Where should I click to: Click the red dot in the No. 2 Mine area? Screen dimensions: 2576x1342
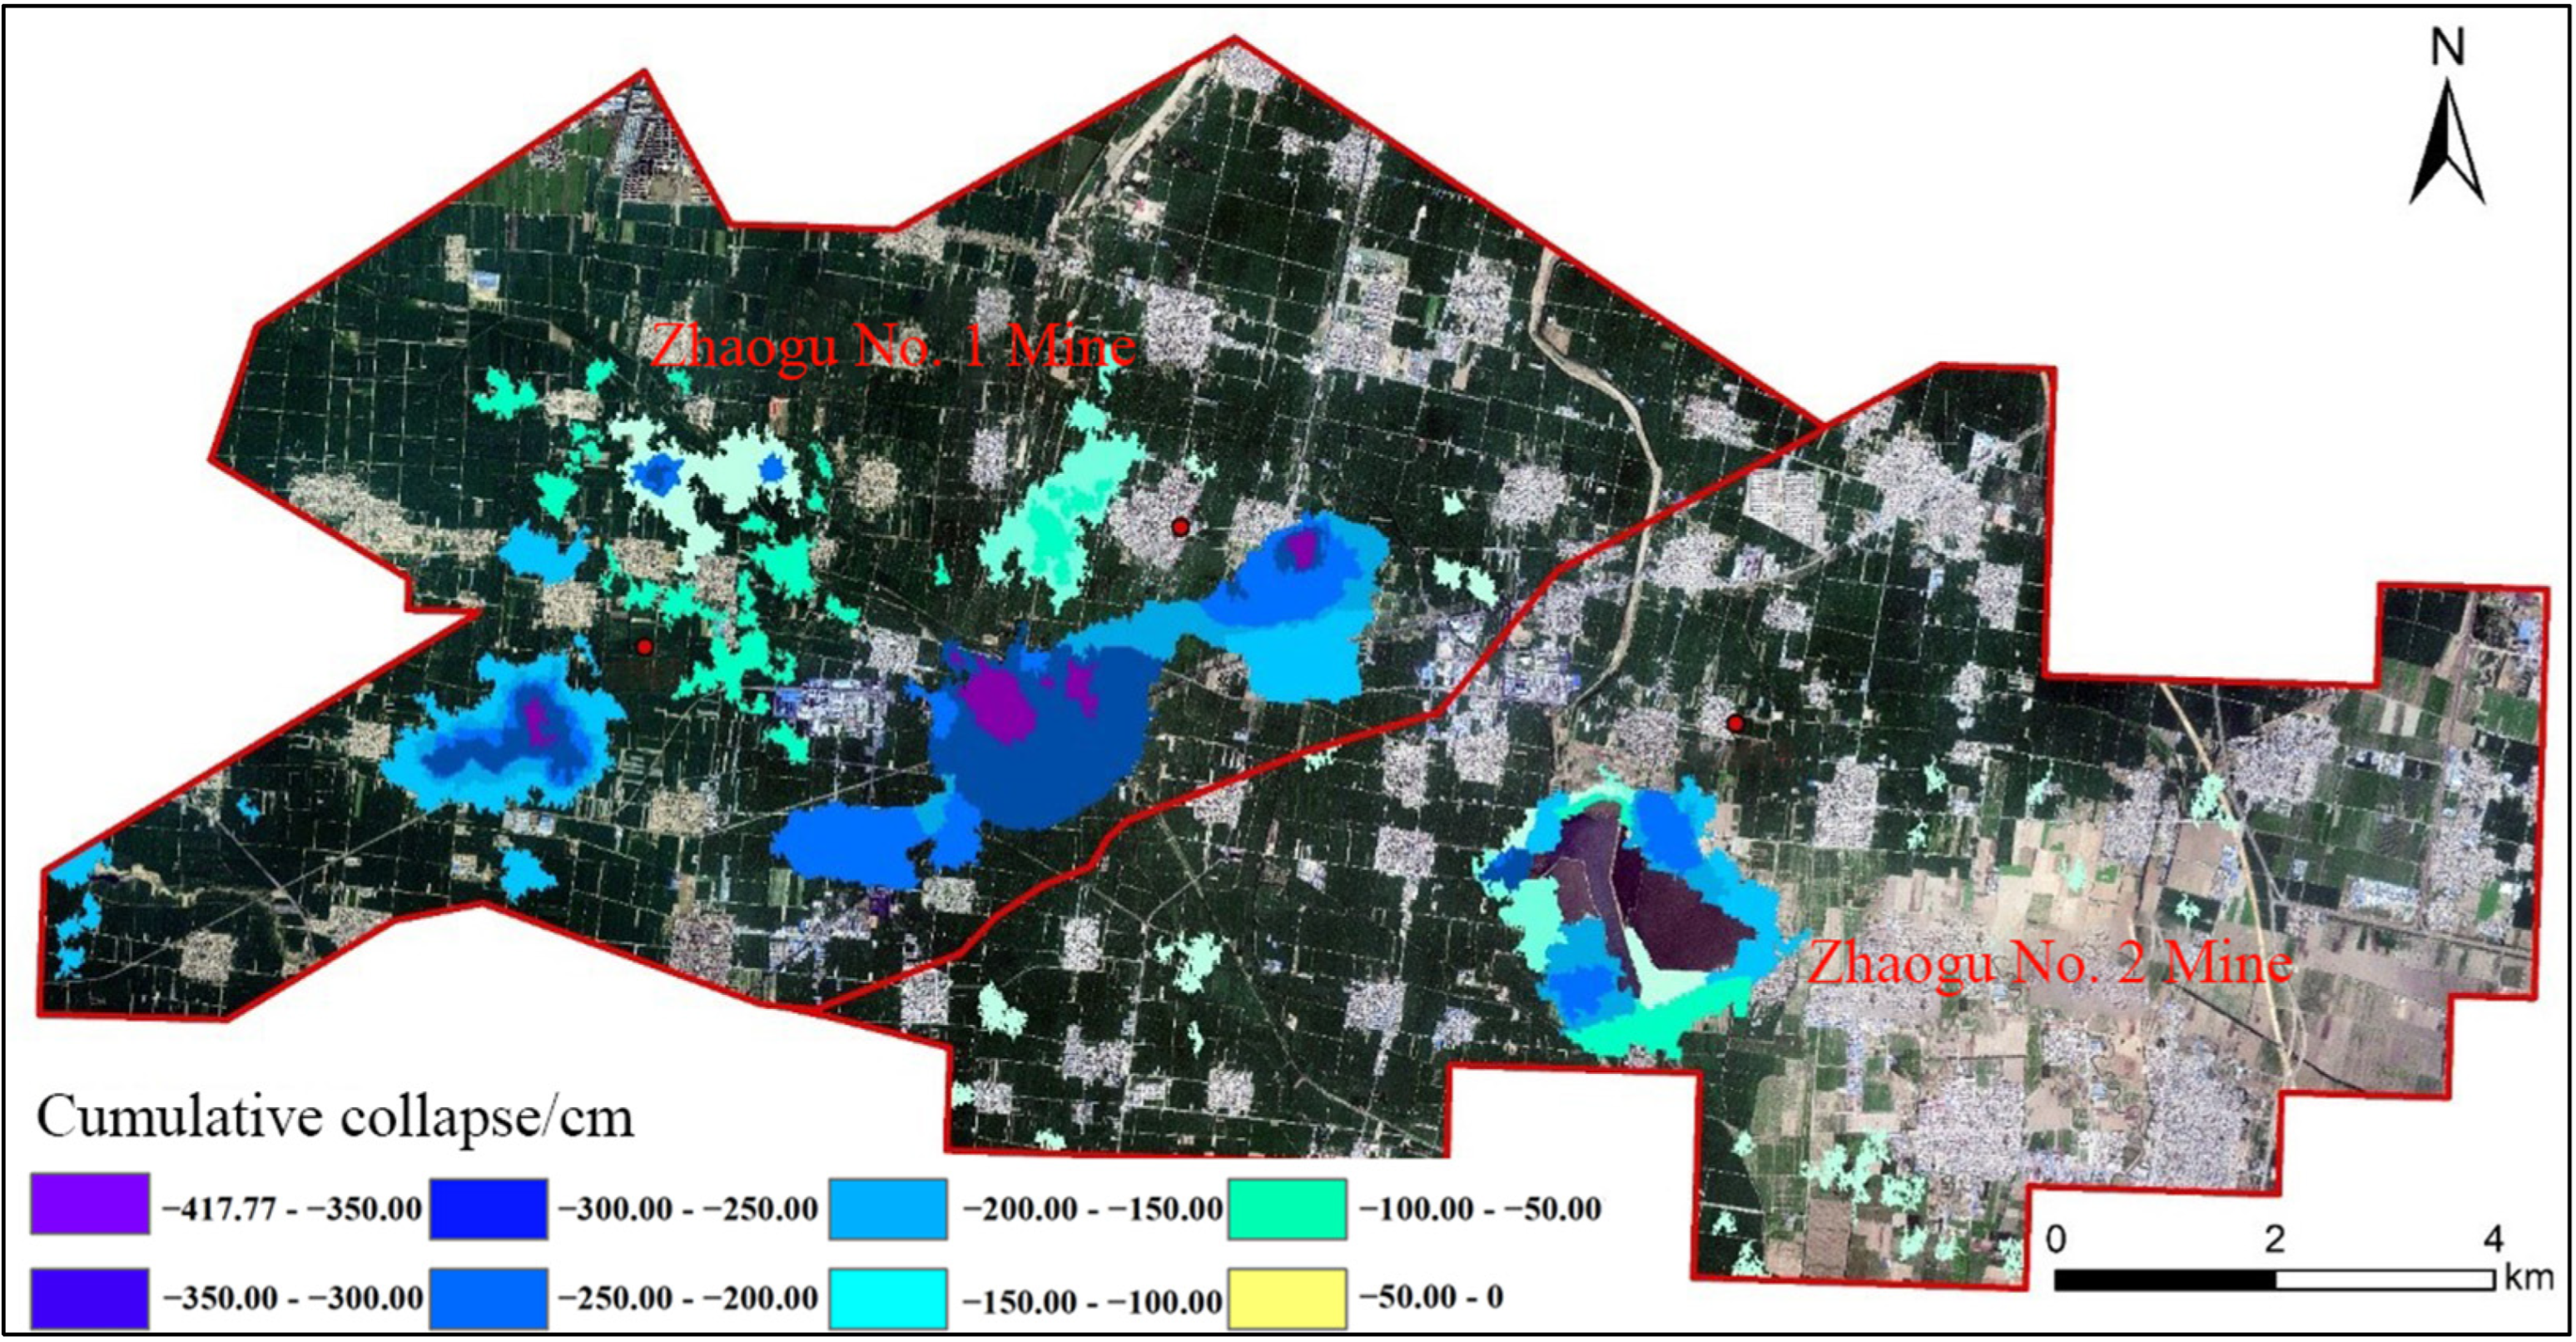click(1735, 723)
